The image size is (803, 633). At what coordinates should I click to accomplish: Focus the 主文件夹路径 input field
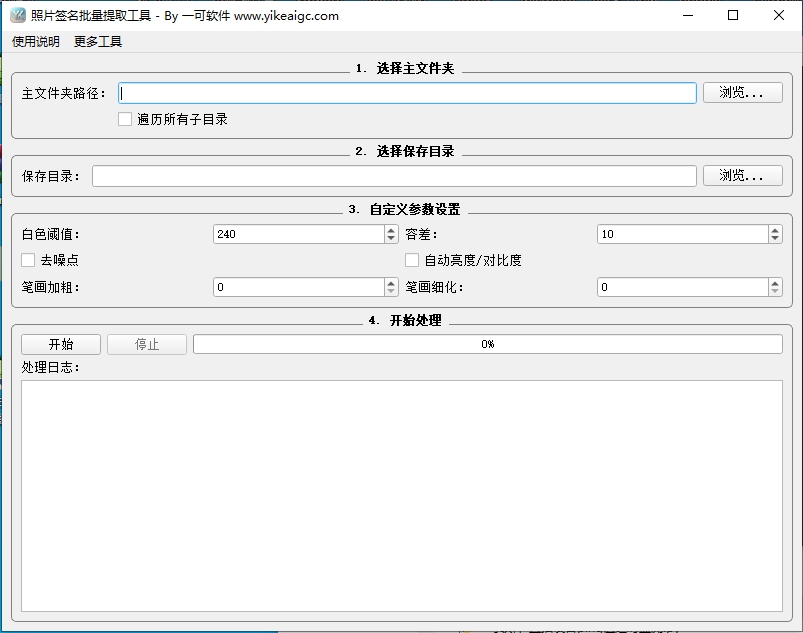pos(407,93)
